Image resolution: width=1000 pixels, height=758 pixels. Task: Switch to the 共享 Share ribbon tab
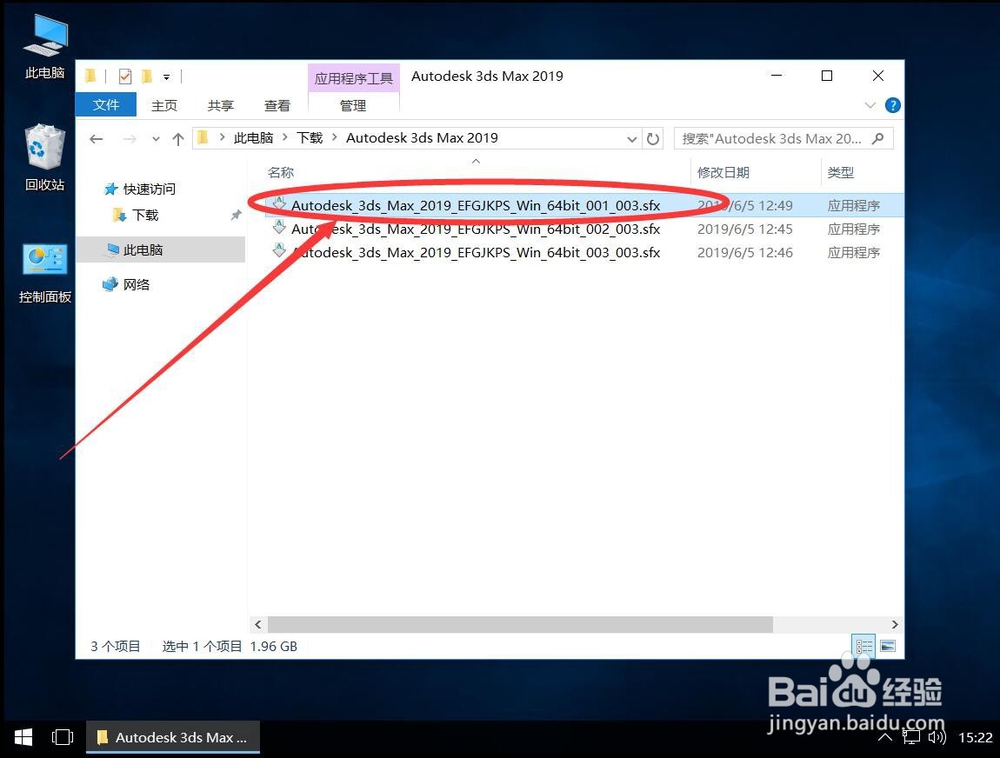pos(221,105)
